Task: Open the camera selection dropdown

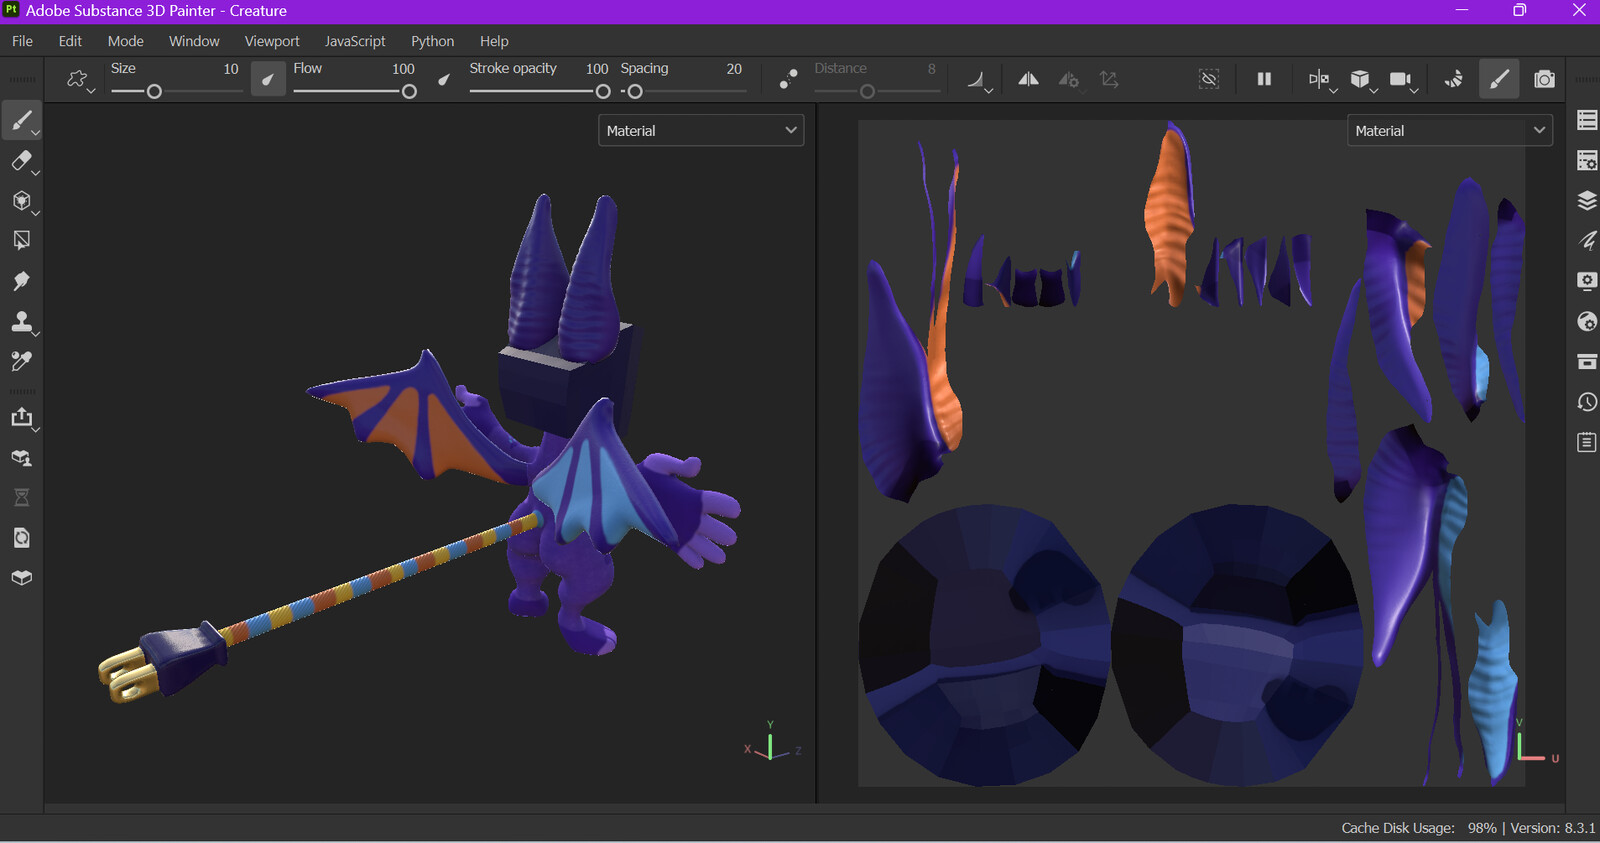Action: (1403, 80)
